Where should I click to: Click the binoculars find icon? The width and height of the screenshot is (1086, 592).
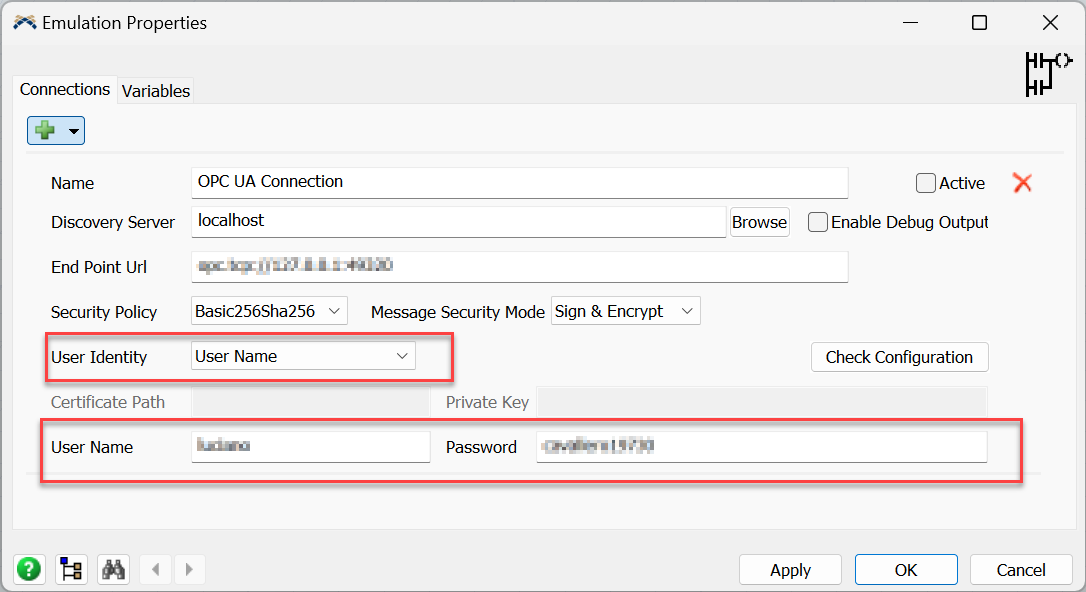[114, 570]
